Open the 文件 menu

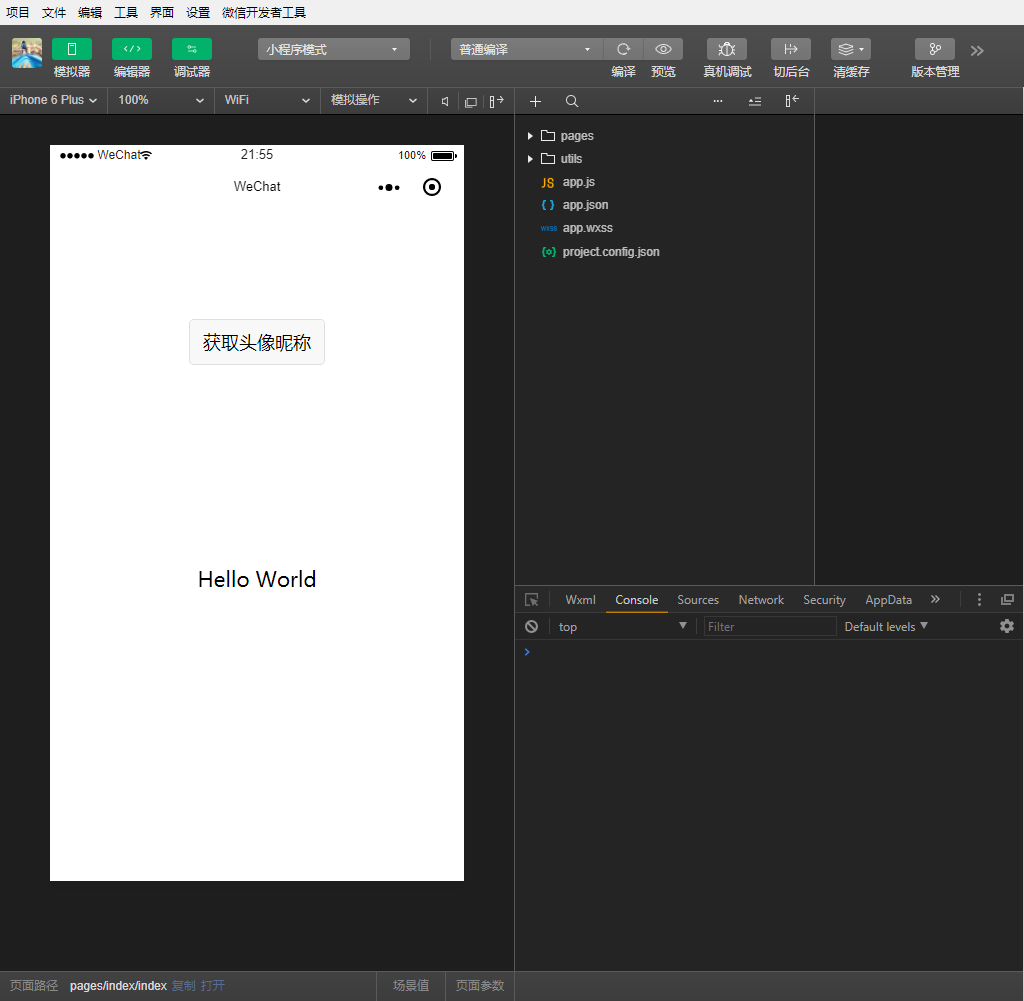click(x=54, y=12)
